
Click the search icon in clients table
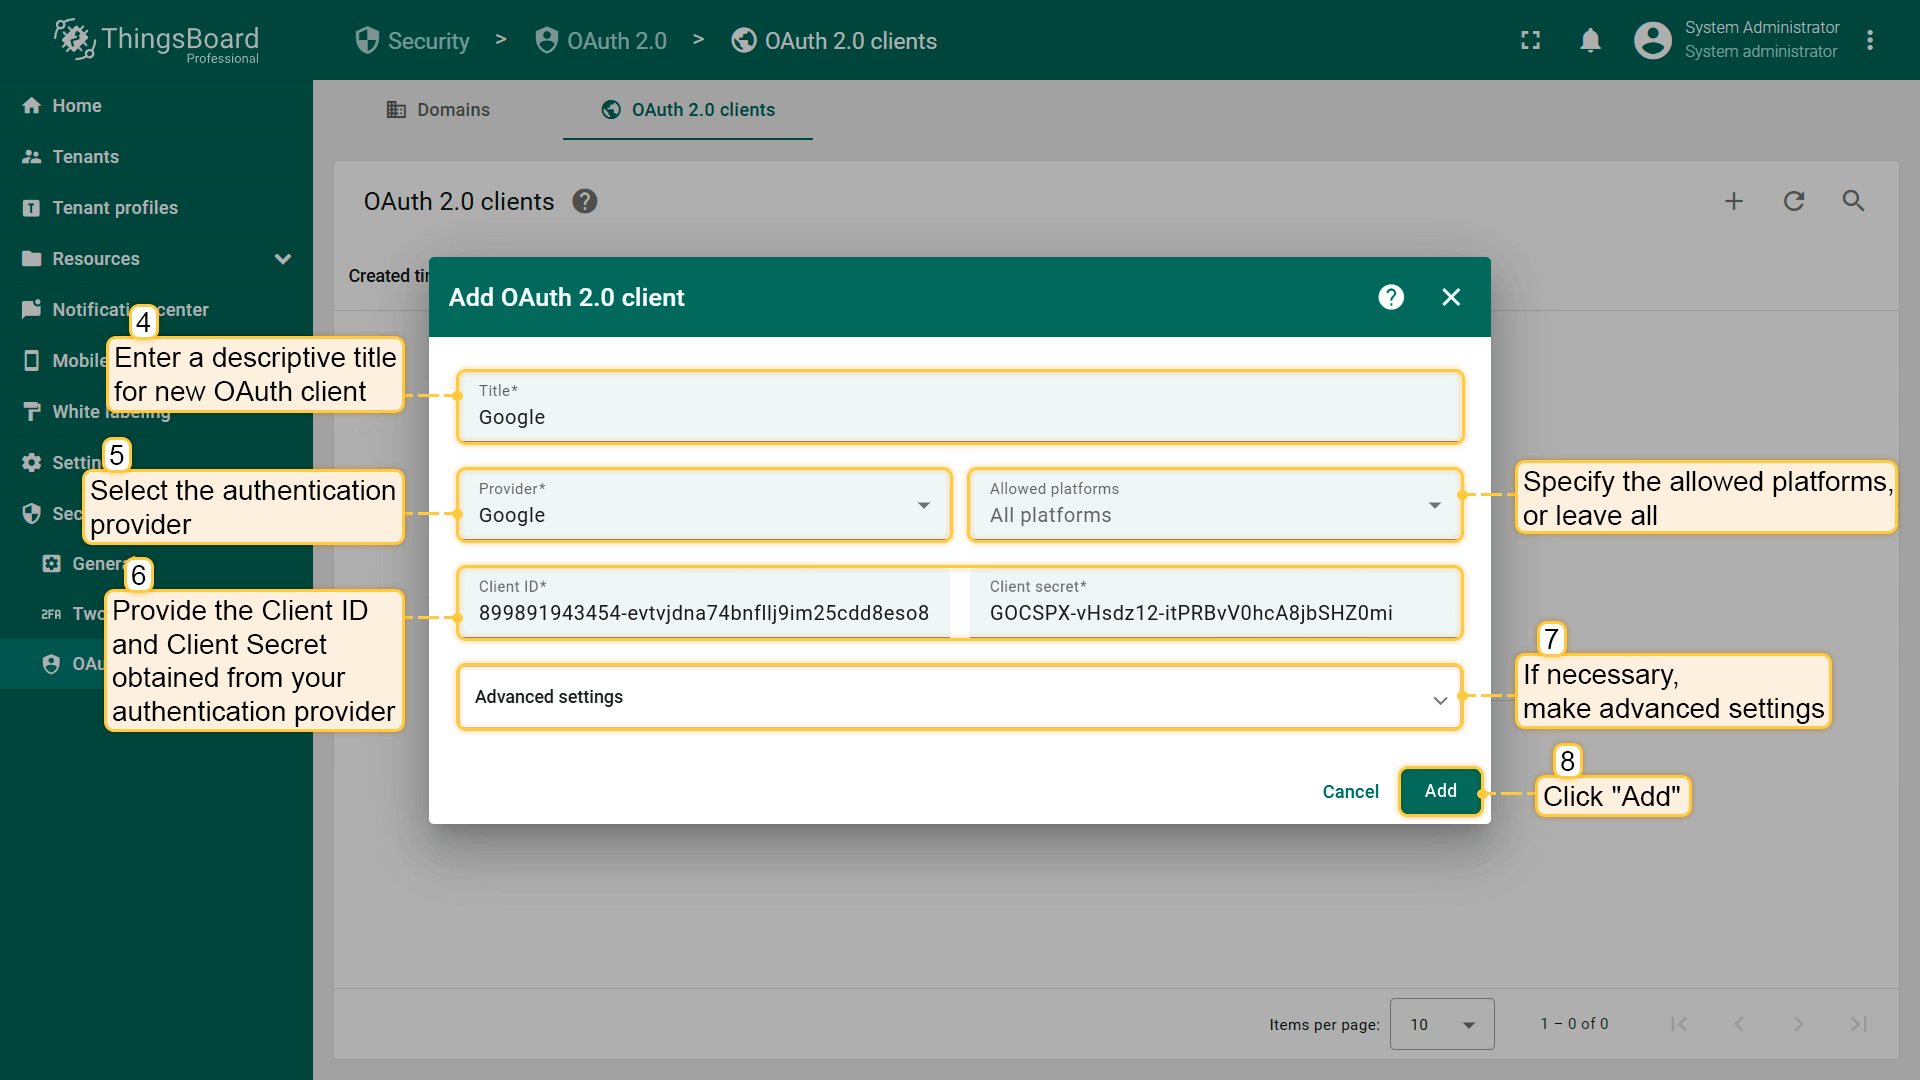coord(1853,201)
